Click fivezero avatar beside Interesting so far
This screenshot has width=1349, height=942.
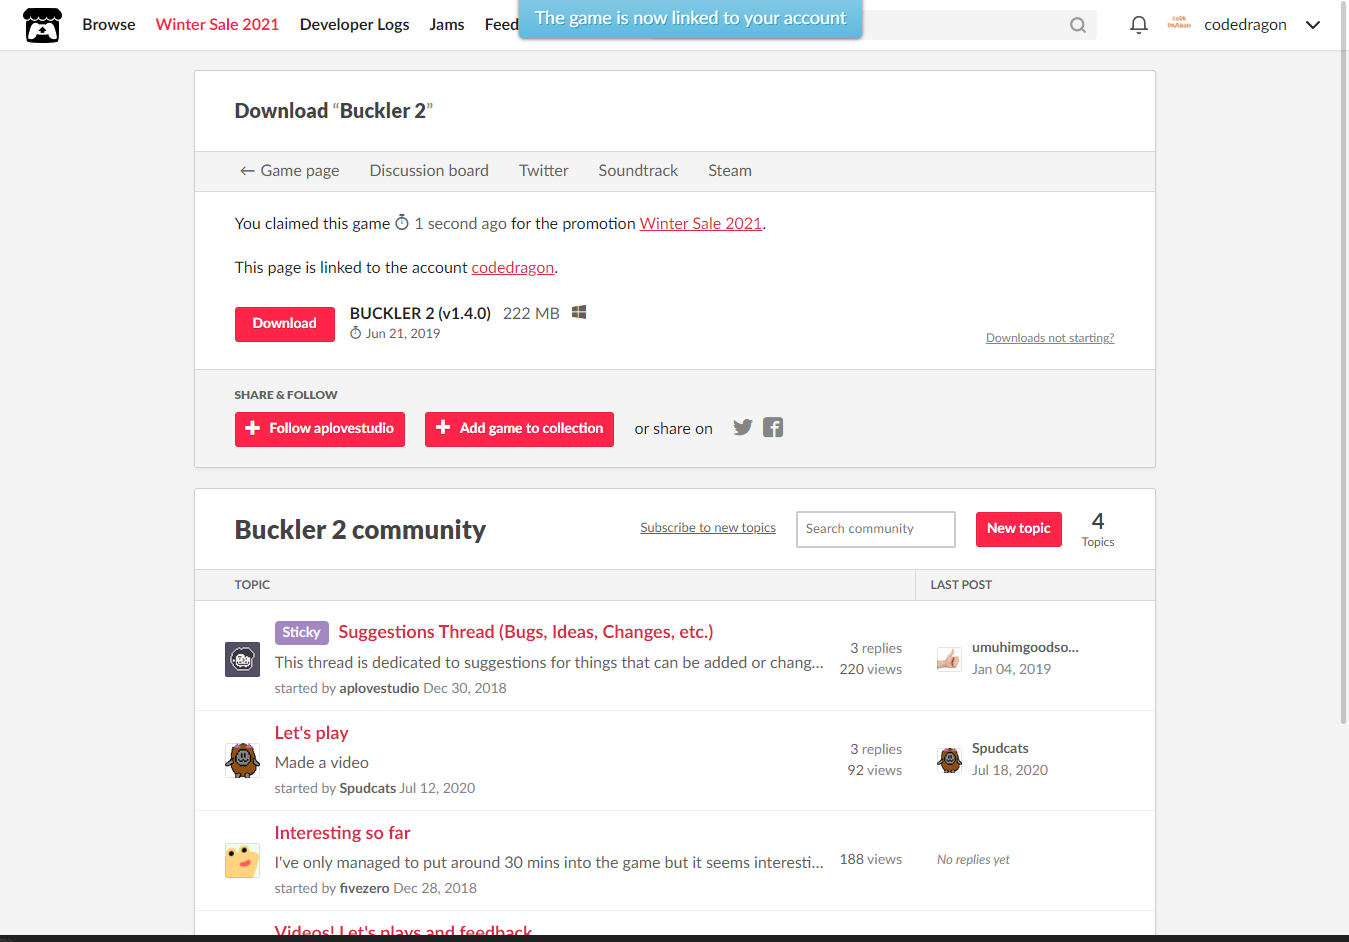[243, 860]
